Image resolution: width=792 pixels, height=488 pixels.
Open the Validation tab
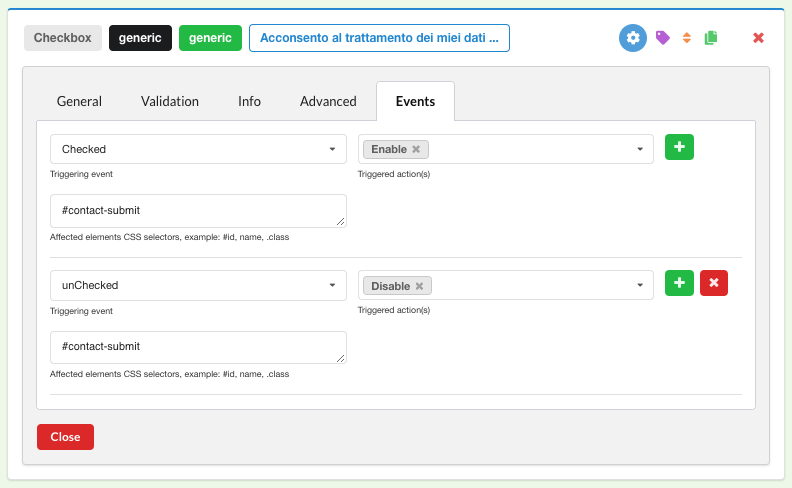click(x=170, y=101)
